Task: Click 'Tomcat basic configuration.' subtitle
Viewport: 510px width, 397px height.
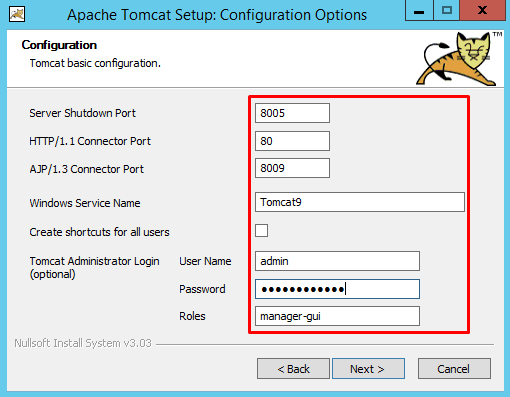Action: (95, 63)
